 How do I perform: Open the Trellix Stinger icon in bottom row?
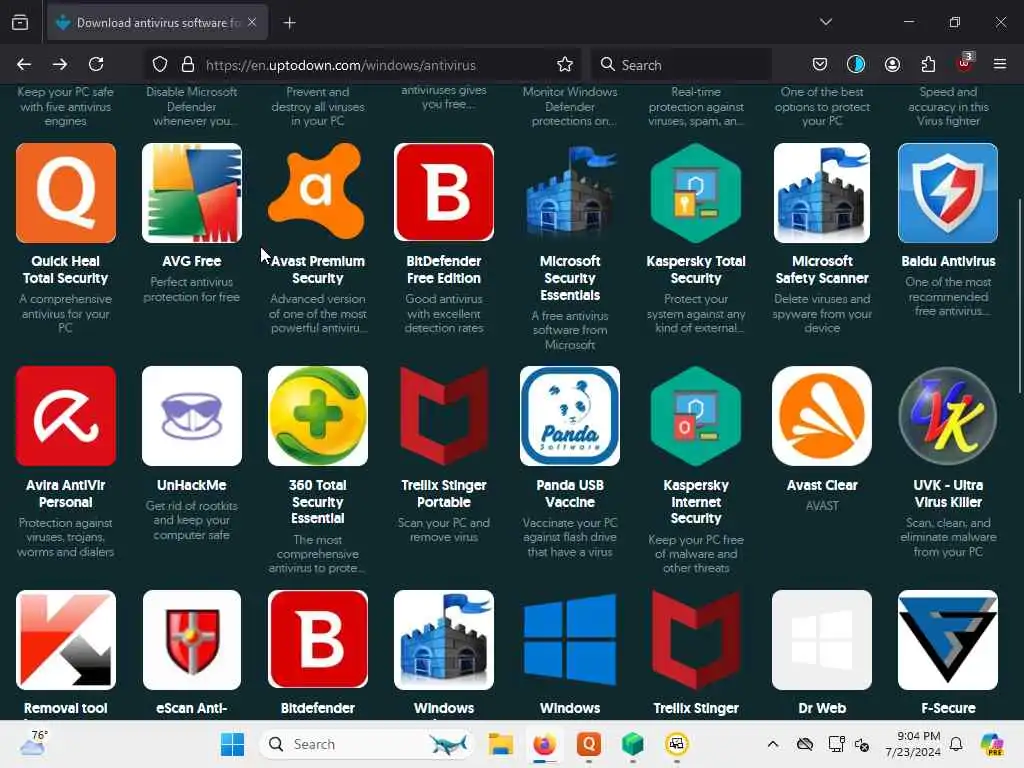point(696,640)
